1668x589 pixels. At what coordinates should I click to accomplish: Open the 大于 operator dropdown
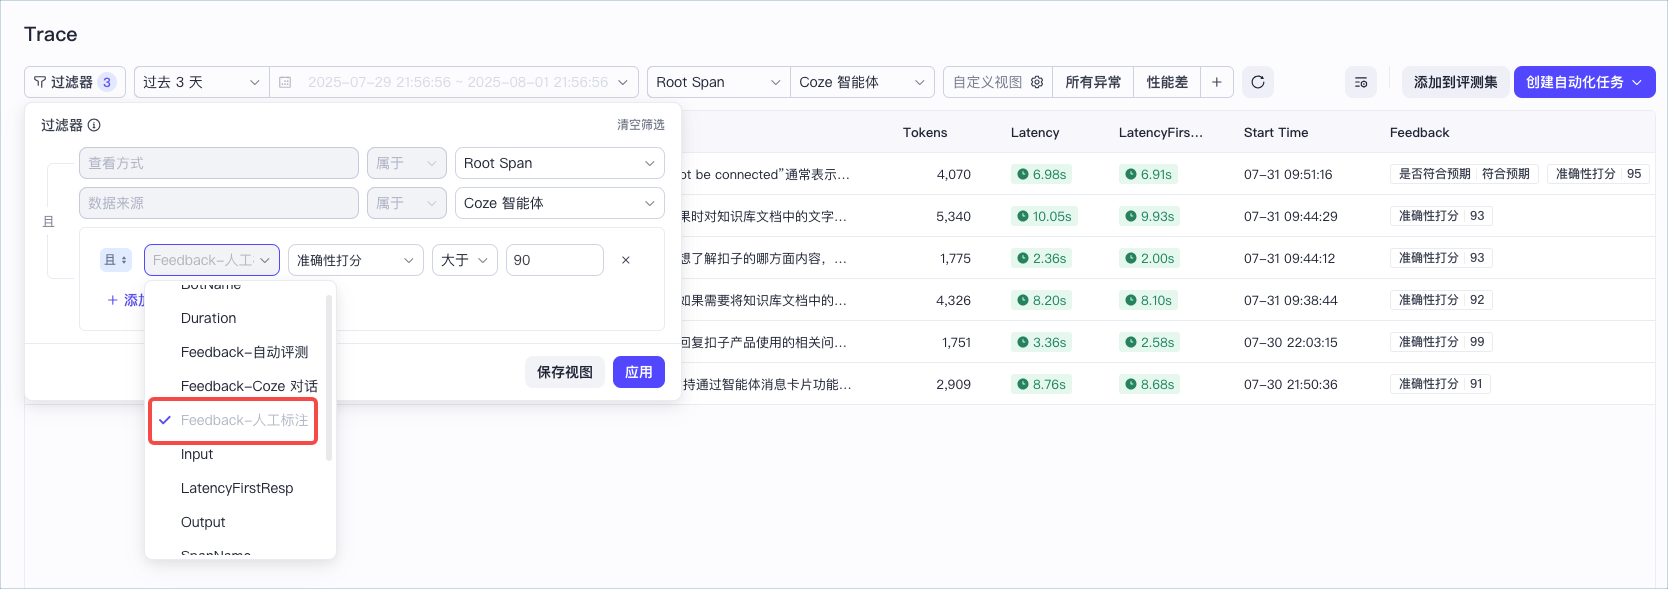coord(465,260)
